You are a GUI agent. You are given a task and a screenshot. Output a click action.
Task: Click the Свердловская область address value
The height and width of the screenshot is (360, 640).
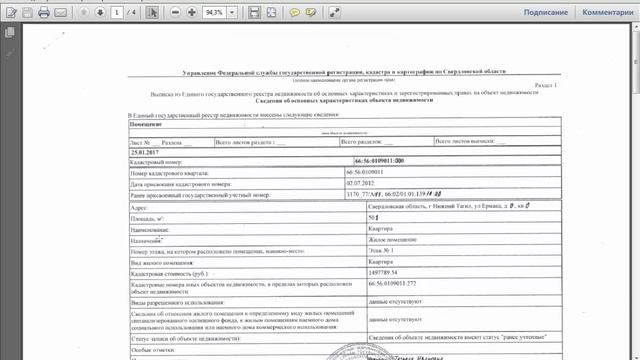coord(449,206)
